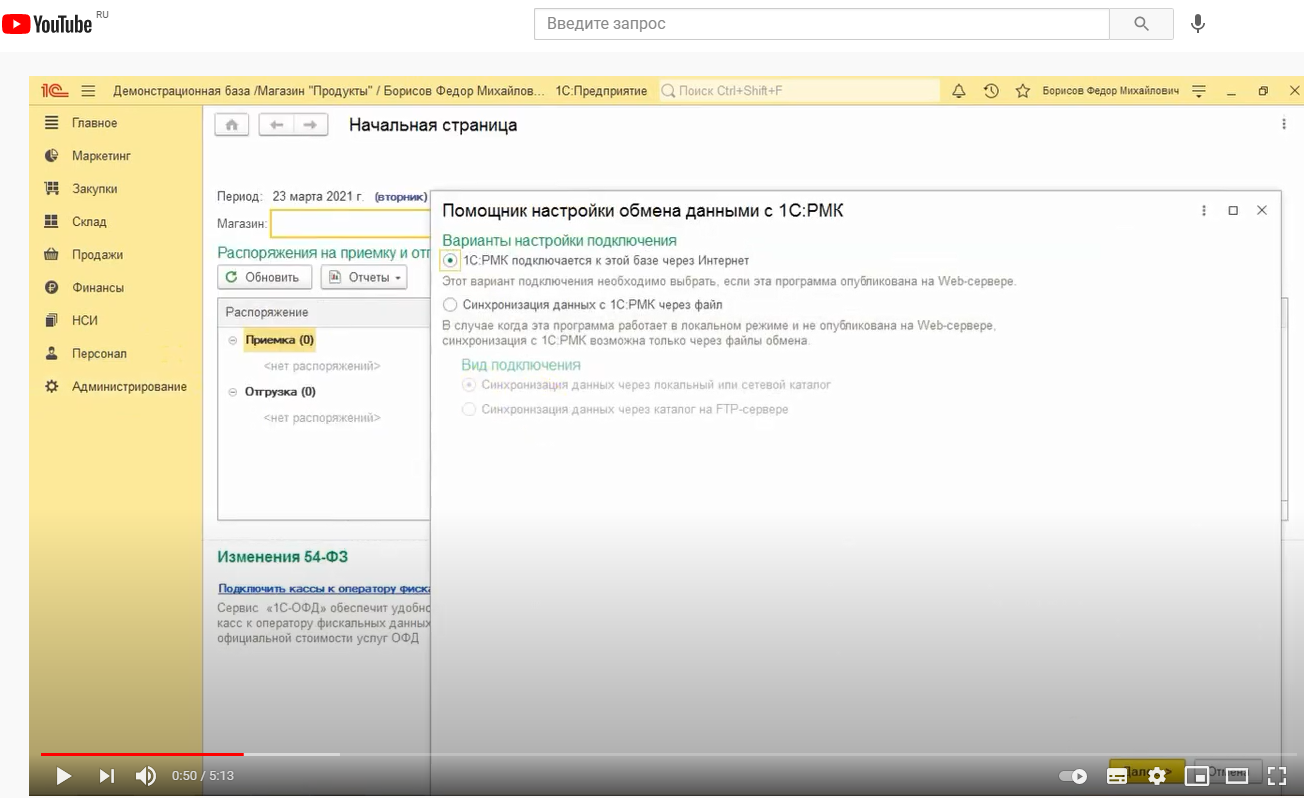The image size is (1304, 798).
Task: Seek on the red video progress bar
Action: click(142, 754)
